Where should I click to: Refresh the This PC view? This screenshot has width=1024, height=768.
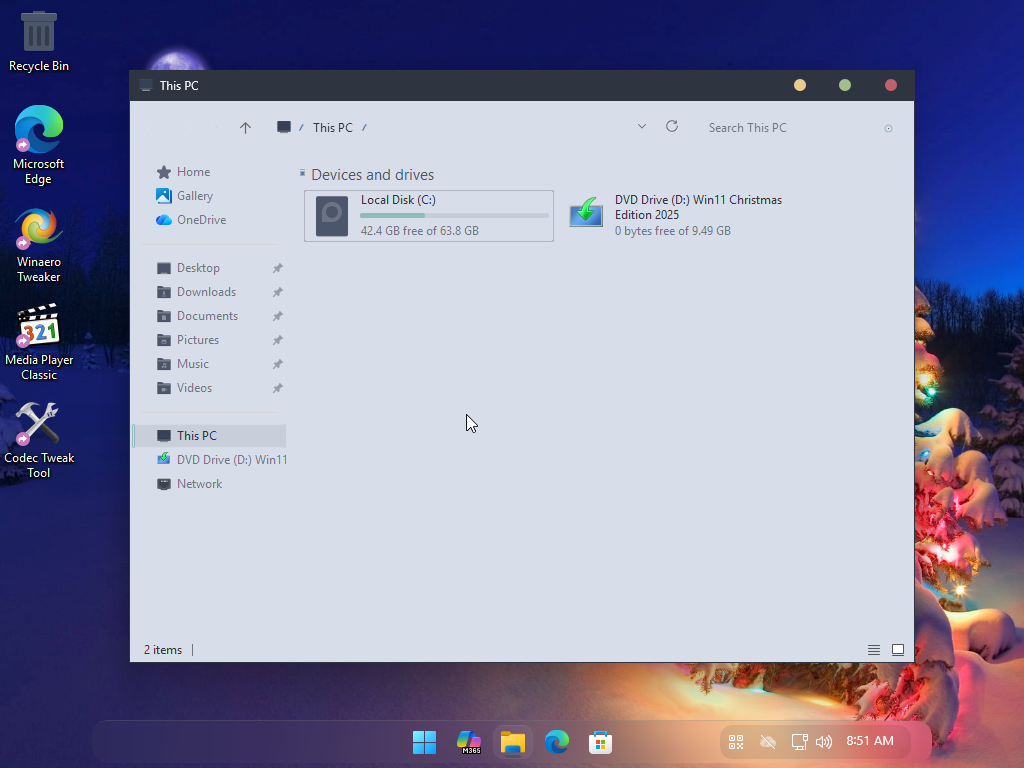pyautogui.click(x=672, y=127)
